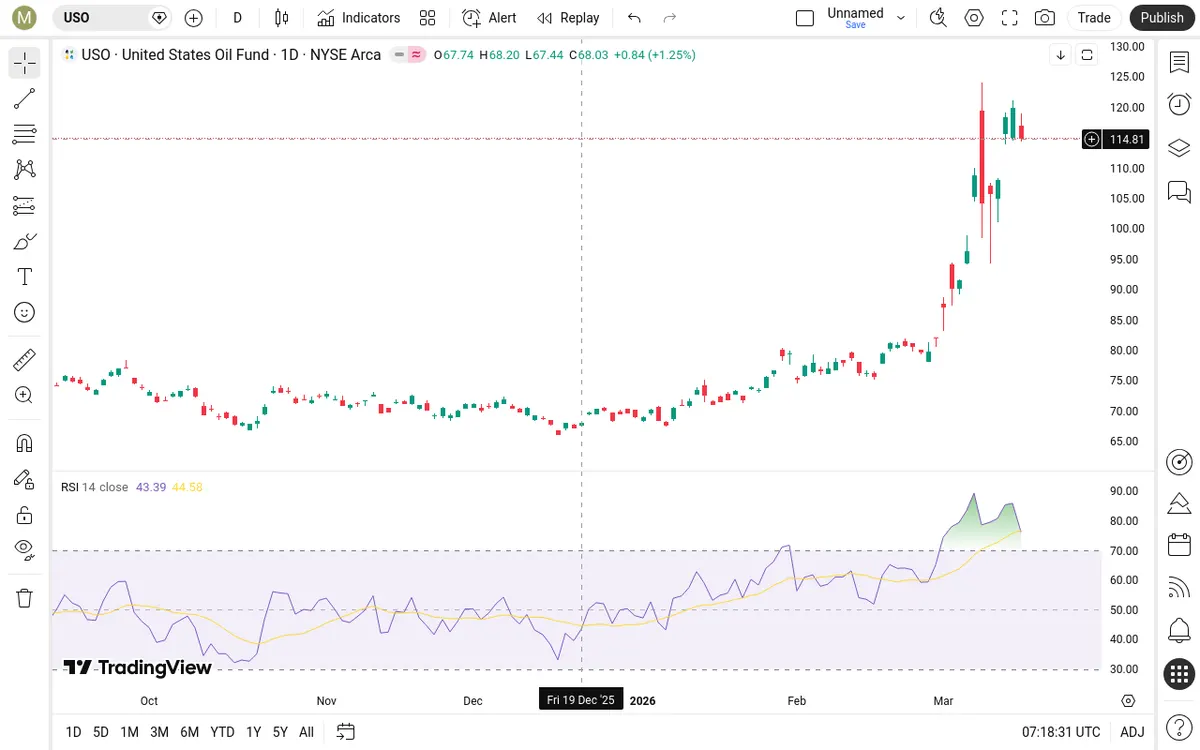Open the Pine editor triangle icon

point(1179,503)
